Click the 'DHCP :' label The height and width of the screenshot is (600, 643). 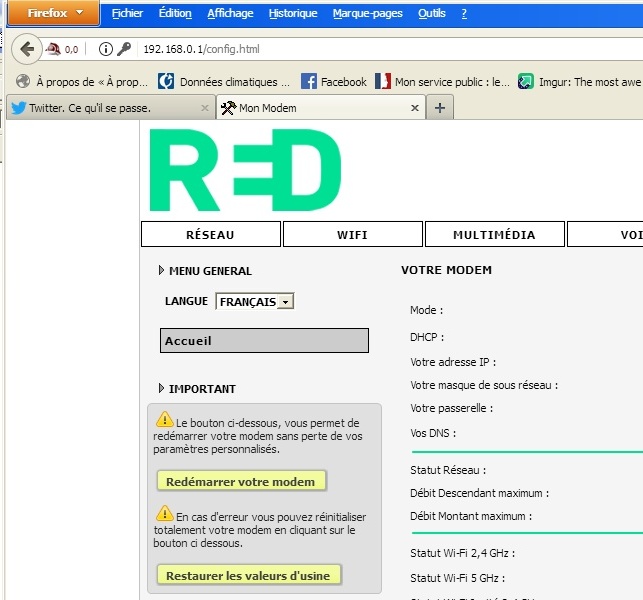point(427,337)
